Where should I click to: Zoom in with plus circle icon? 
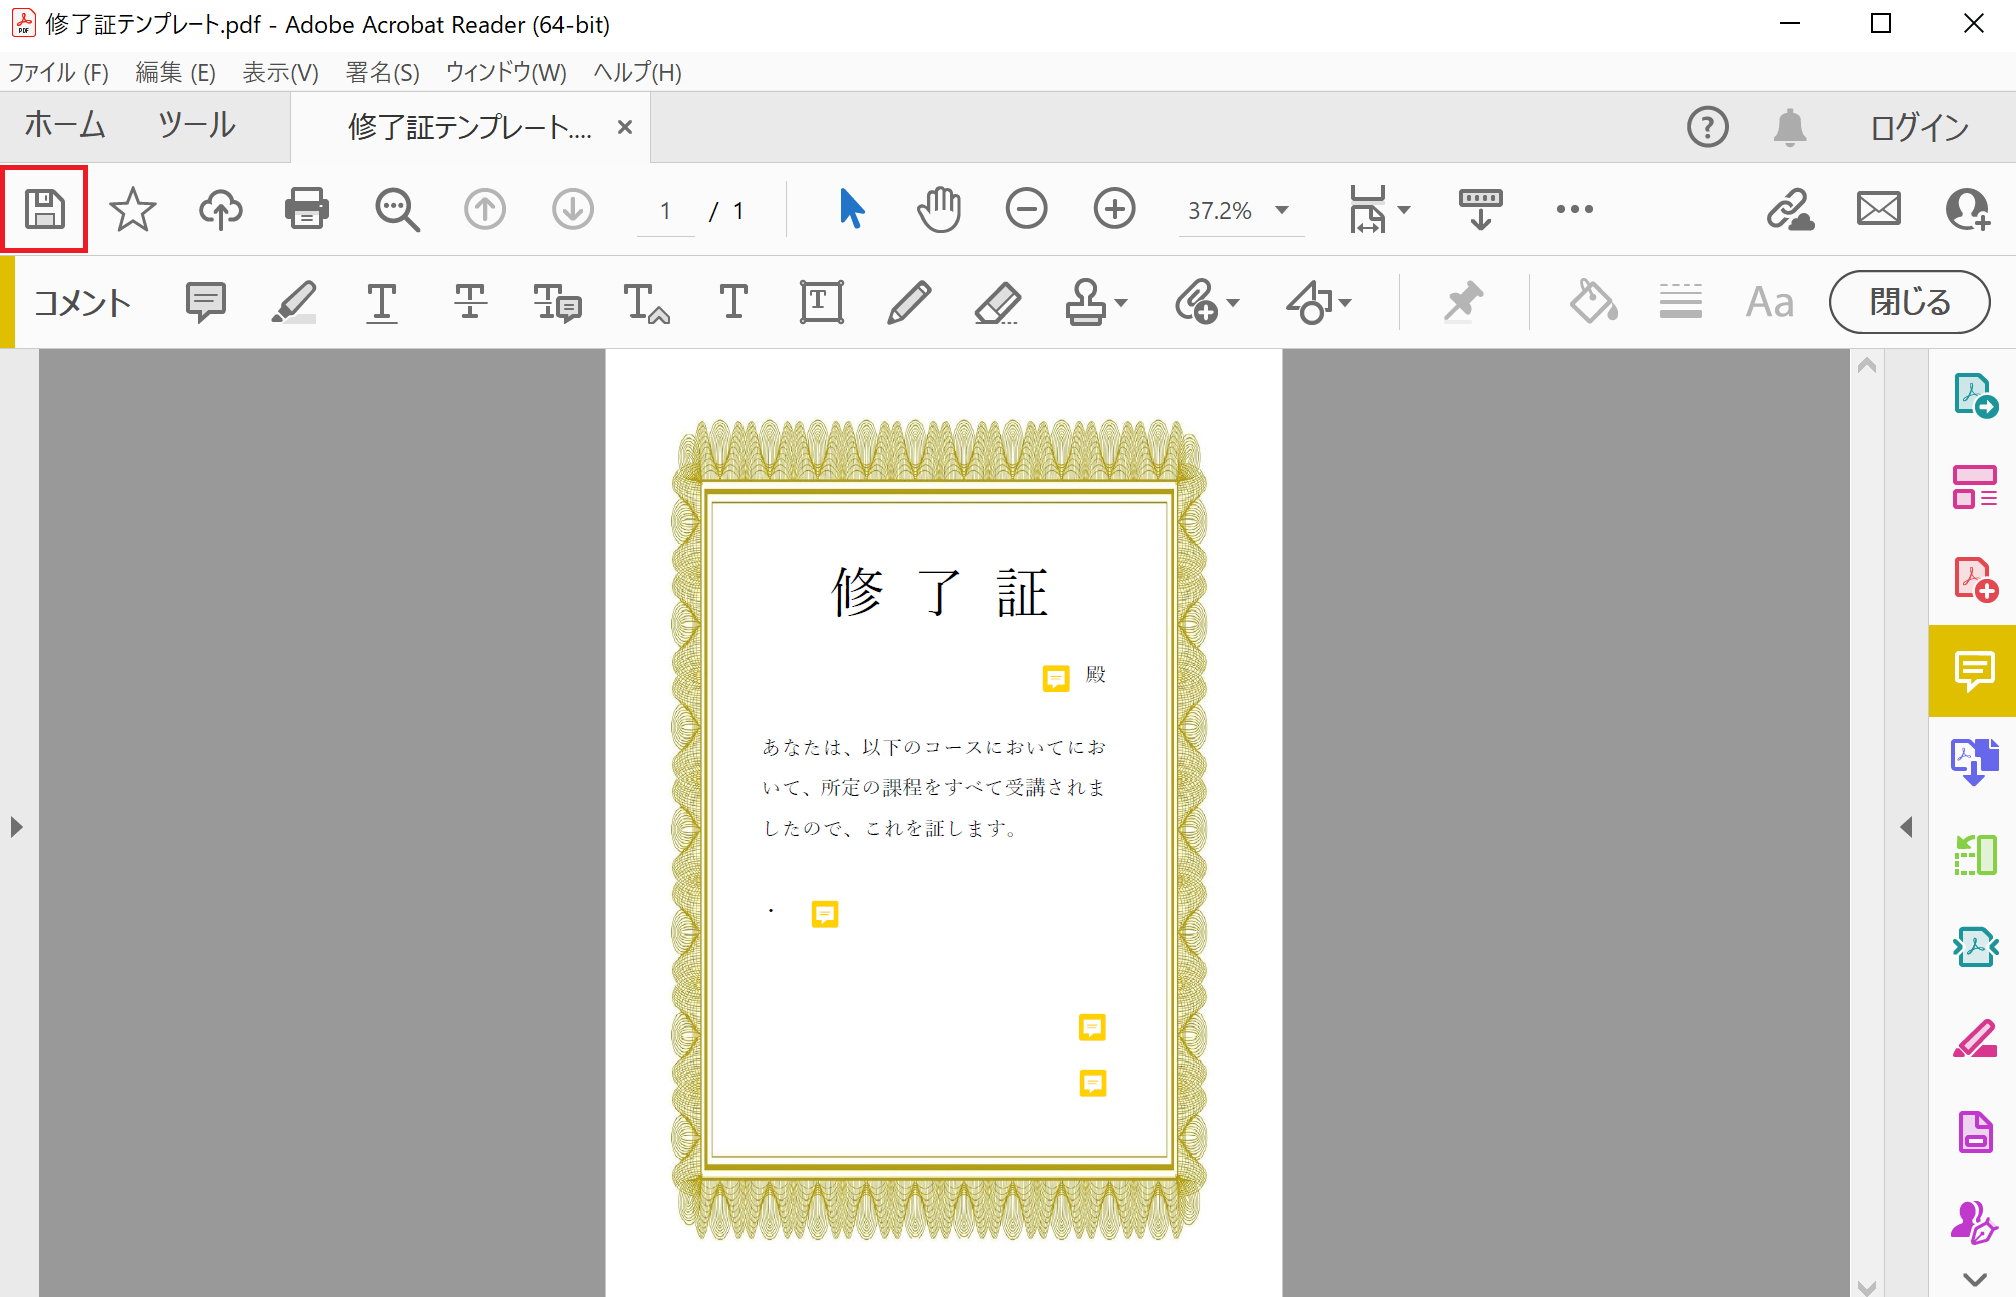tap(1115, 209)
